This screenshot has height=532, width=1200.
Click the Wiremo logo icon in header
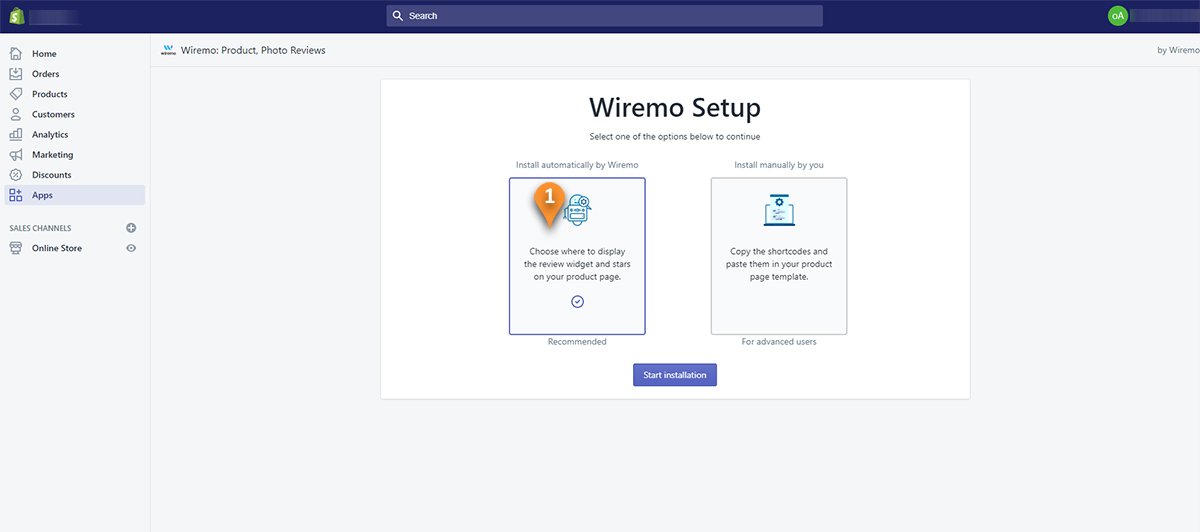pos(168,50)
